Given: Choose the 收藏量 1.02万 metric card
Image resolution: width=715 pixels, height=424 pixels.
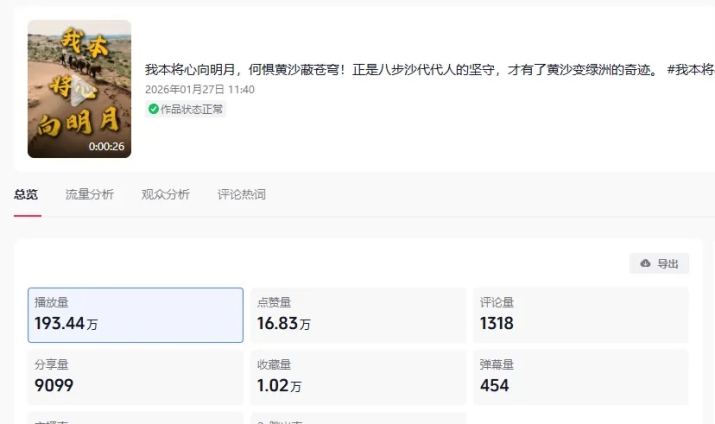Looking at the screenshot, I should [x=357, y=377].
